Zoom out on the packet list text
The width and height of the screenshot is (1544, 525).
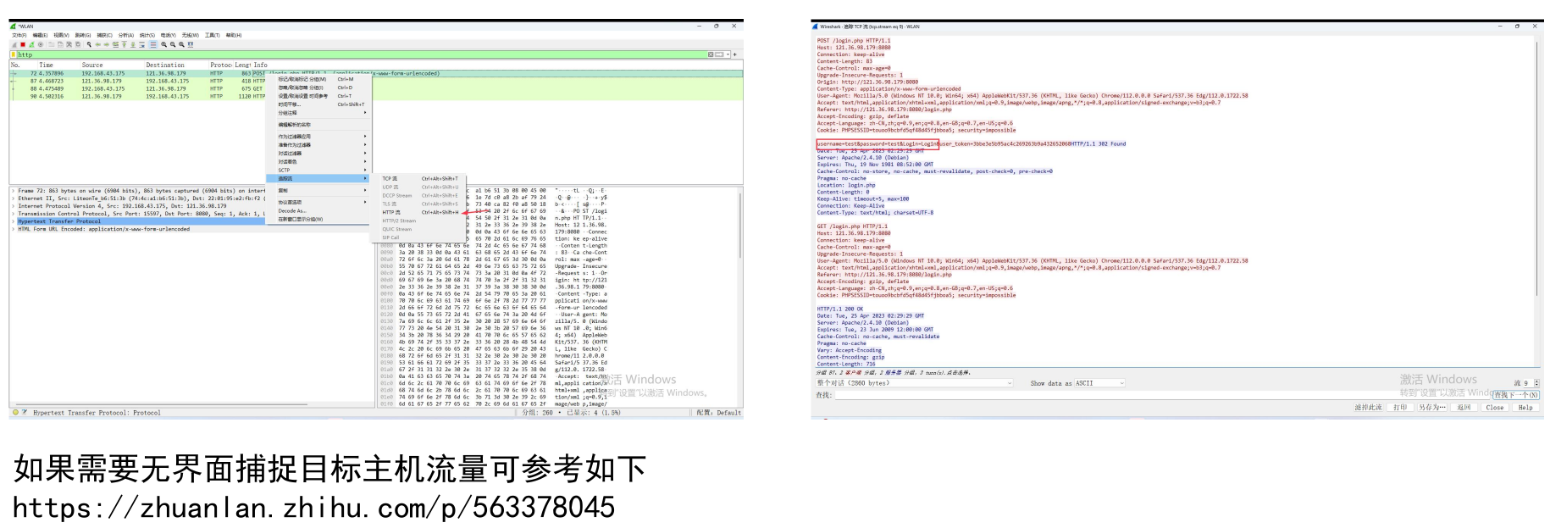173,45
